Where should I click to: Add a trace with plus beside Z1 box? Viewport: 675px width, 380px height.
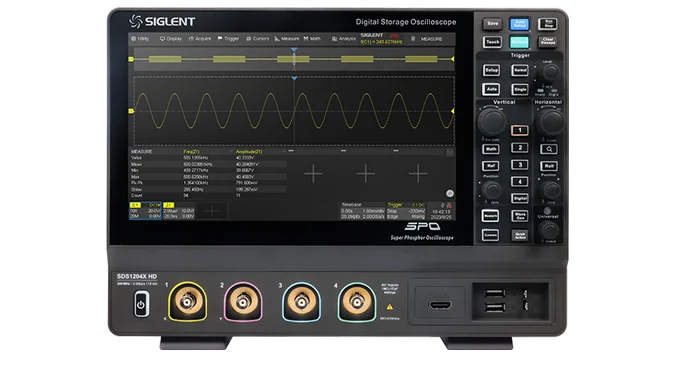[x=212, y=211]
